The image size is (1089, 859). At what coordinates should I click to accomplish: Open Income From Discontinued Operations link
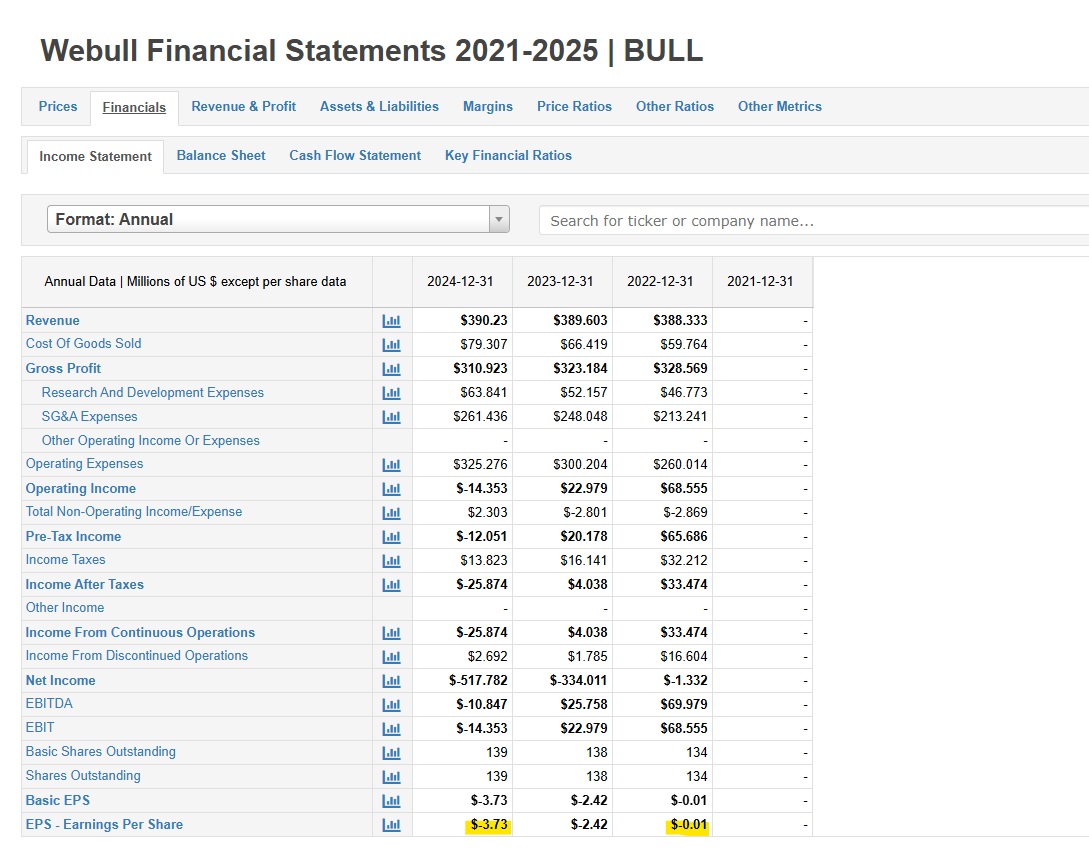pyautogui.click(x=137, y=655)
